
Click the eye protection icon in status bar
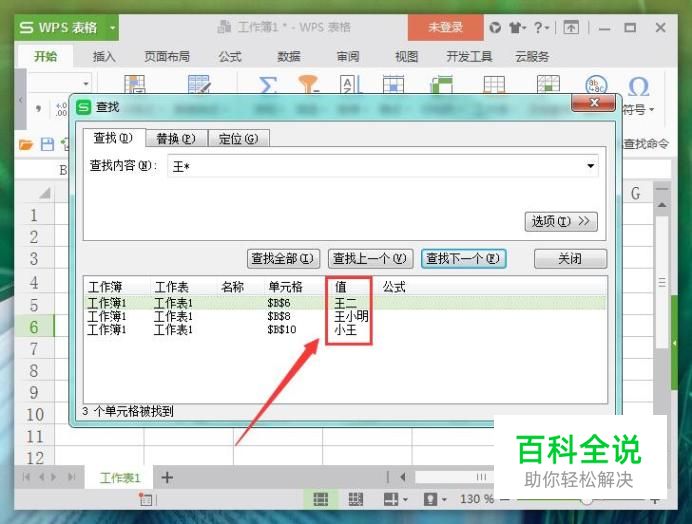[x=430, y=499]
